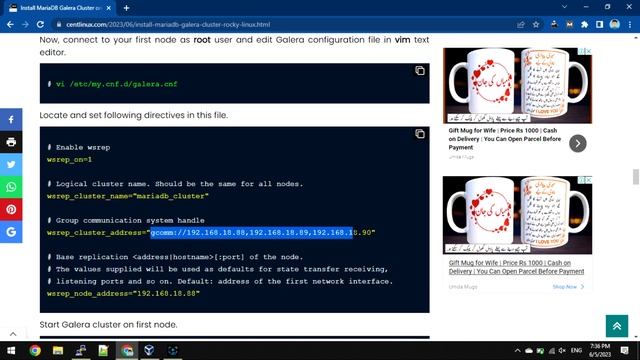Click the wsrep_cluster_name line
Screen dimensions: 640x360
click(128, 196)
